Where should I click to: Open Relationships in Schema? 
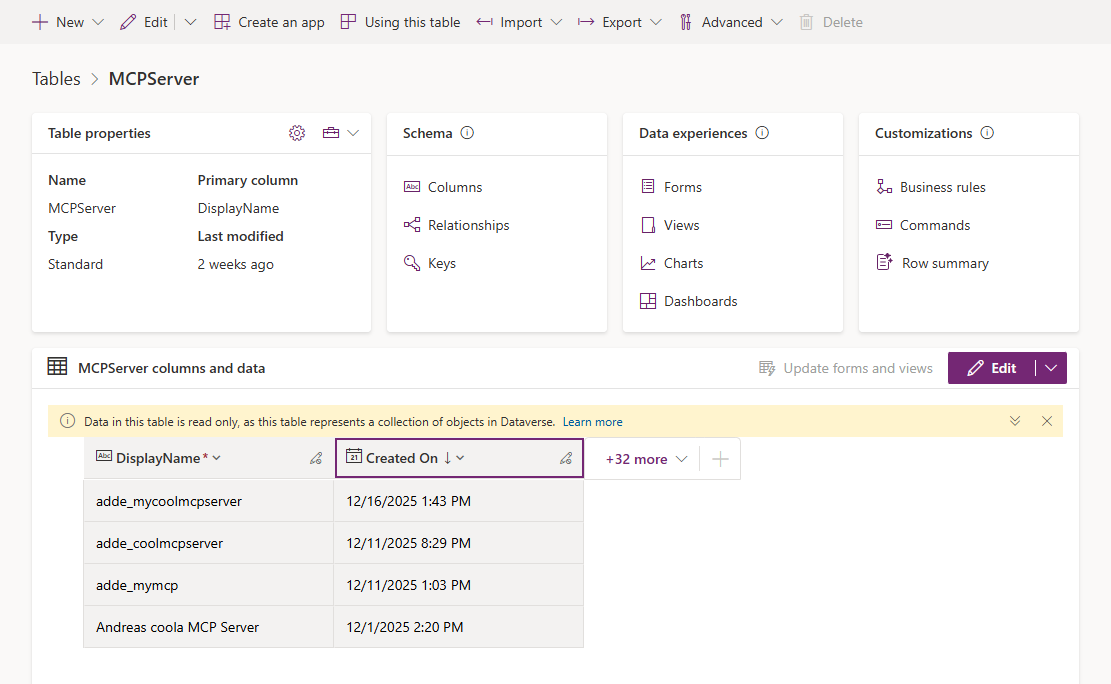tap(468, 225)
